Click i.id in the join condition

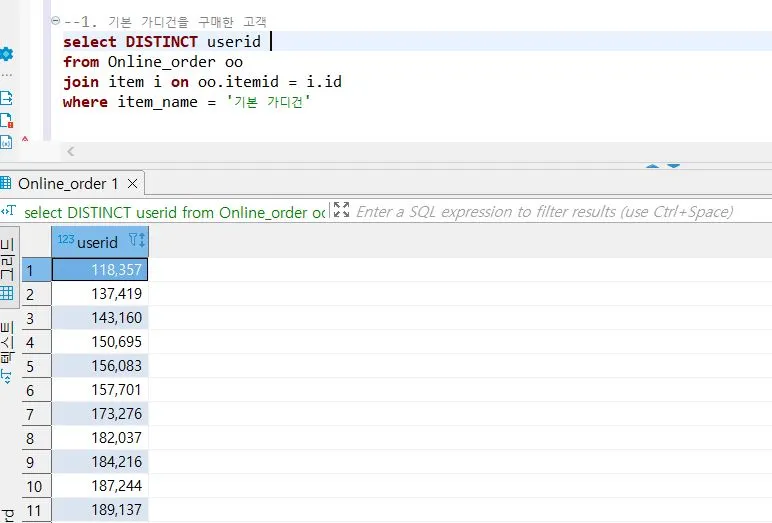[x=324, y=82]
